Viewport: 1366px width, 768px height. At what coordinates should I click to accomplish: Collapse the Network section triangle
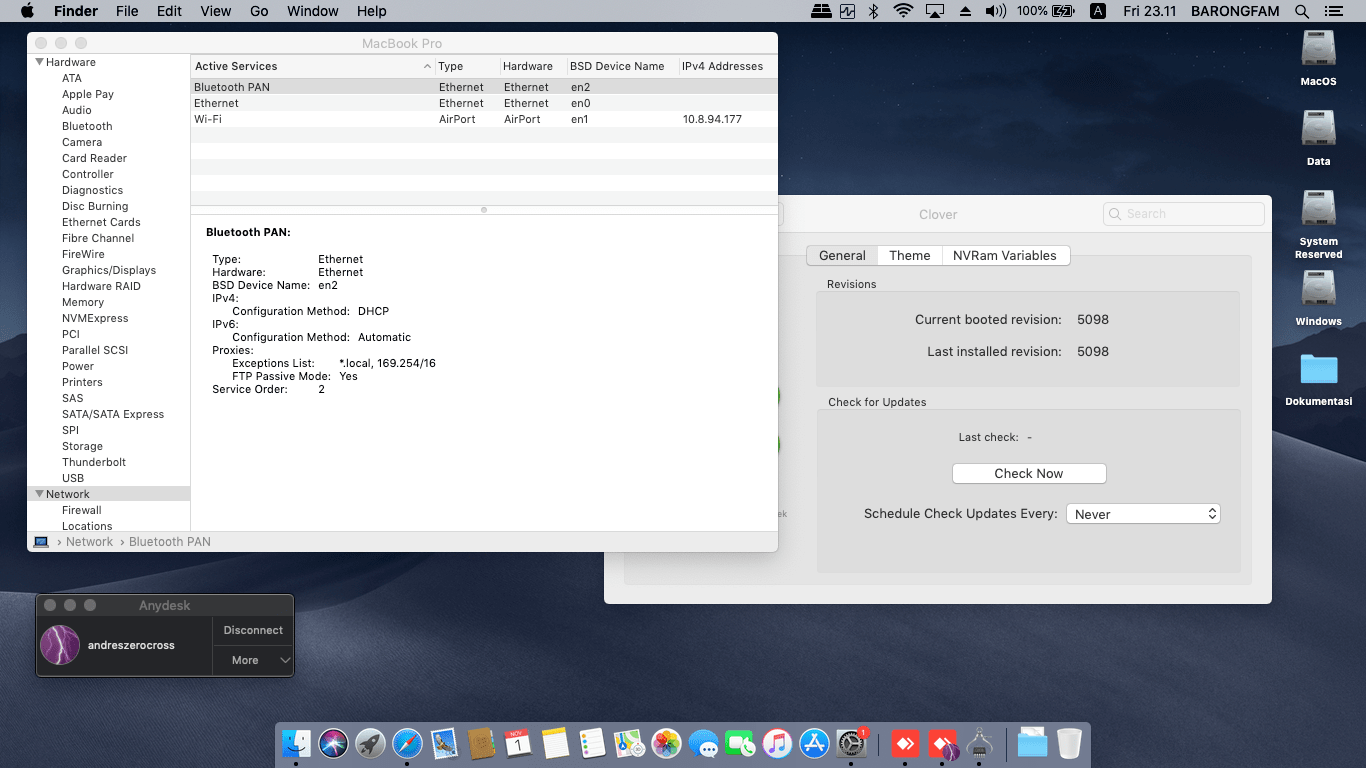click(39, 494)
